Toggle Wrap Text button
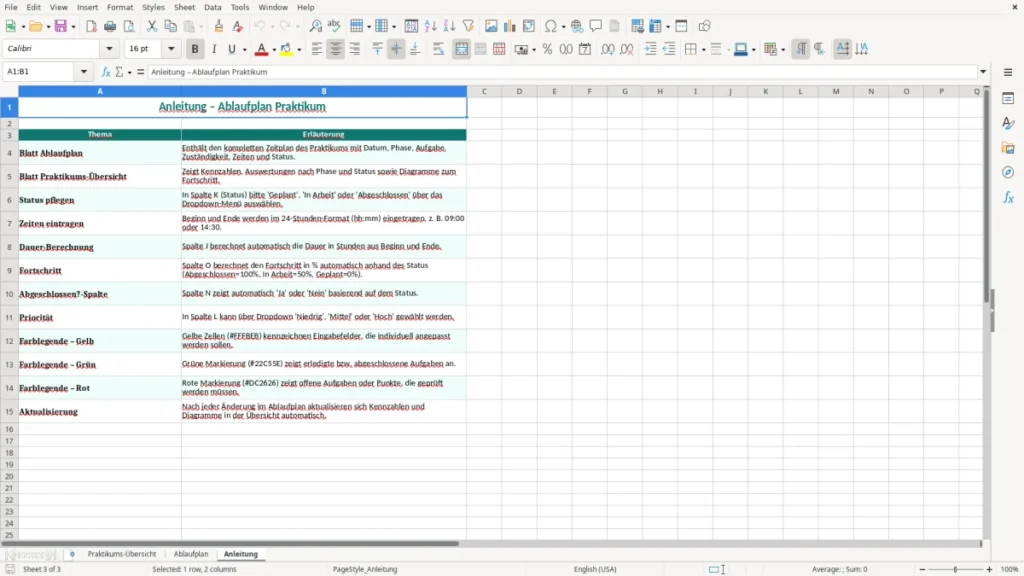 (x=439, y=49)
